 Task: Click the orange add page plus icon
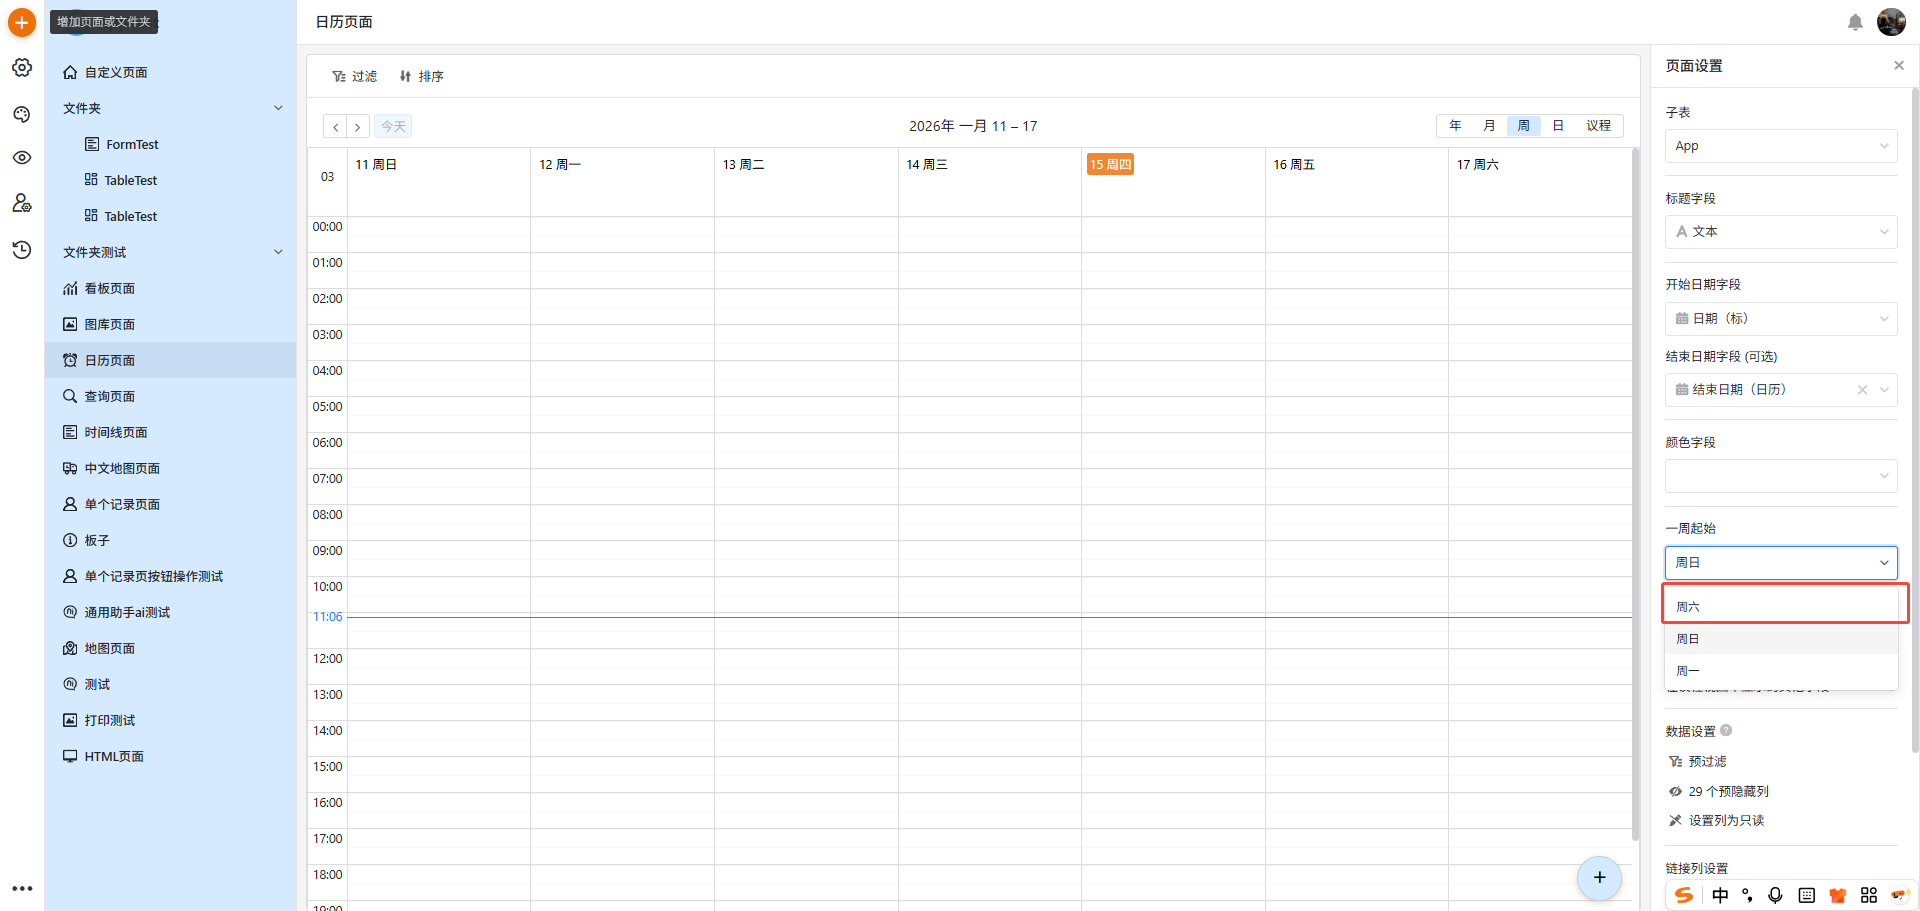[21, 22]
